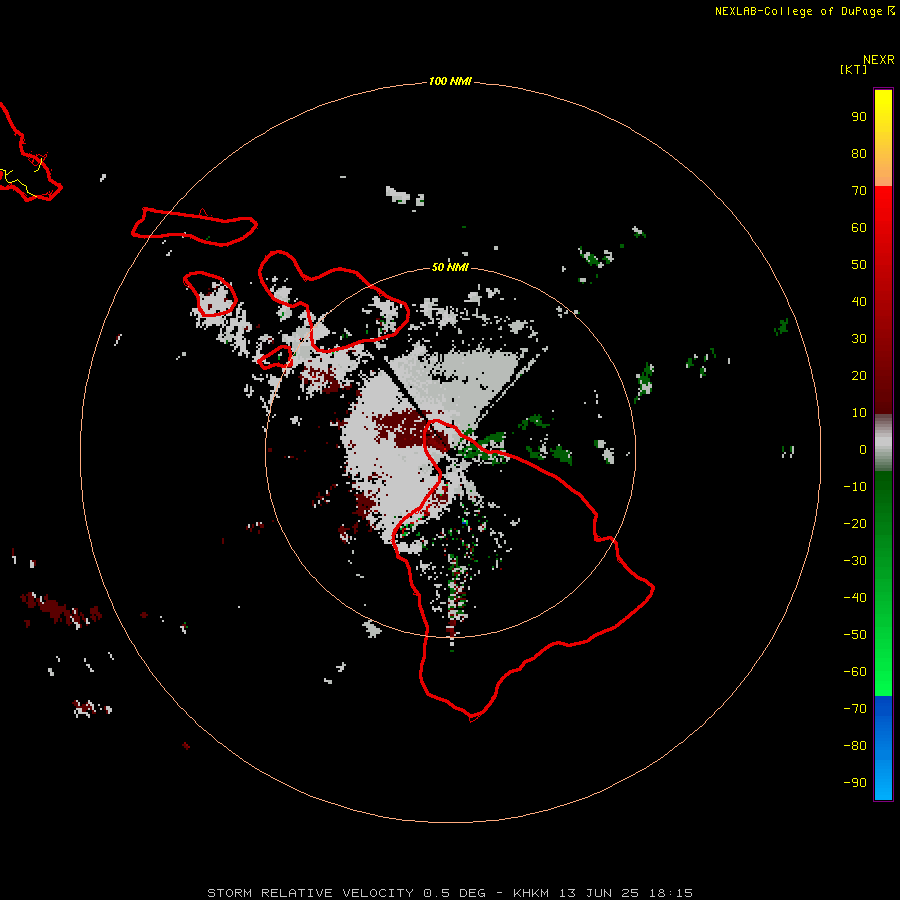Image resolution: width=900 pixels, height=900 pixels.
Task: Click the 80 value on velocity scale
Action: (859, 154)
